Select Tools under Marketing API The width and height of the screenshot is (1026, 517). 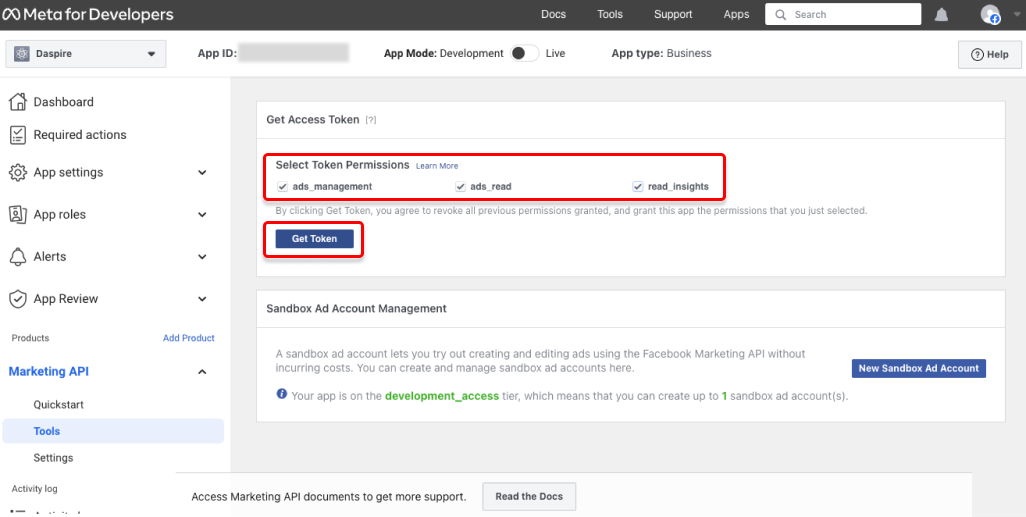tap(113, 431)
